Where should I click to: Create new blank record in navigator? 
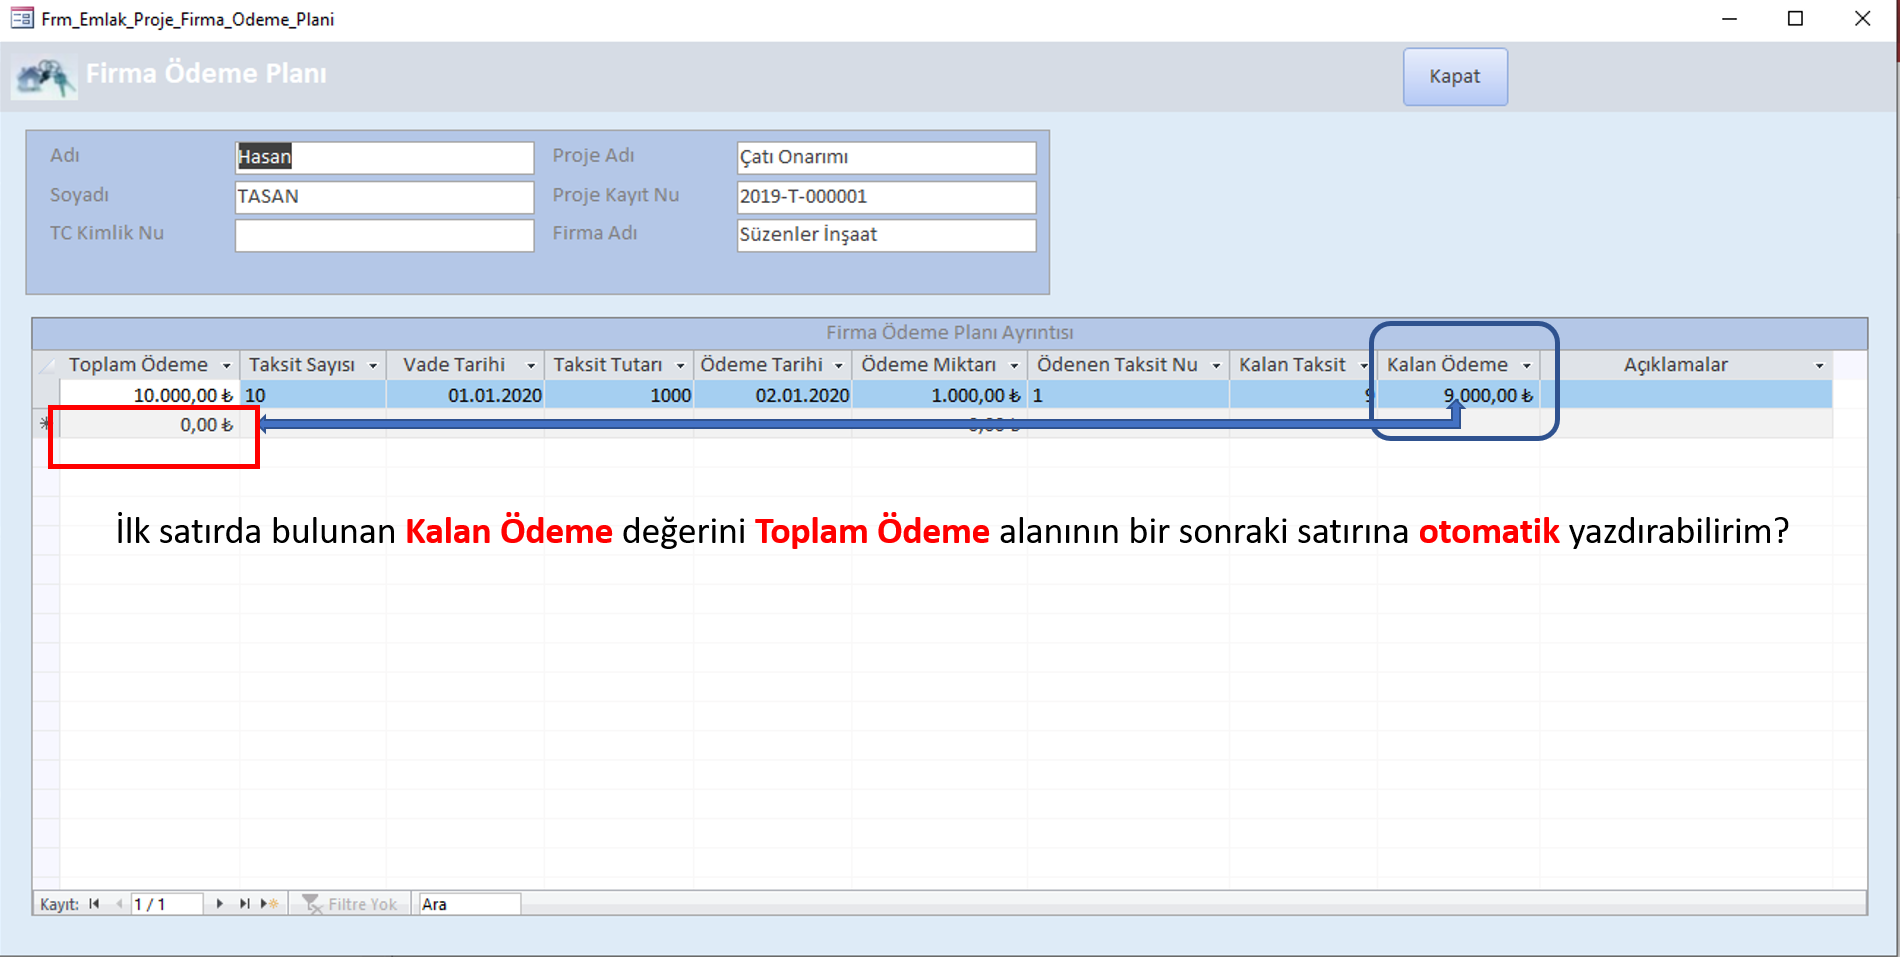[x=270, y=904]
